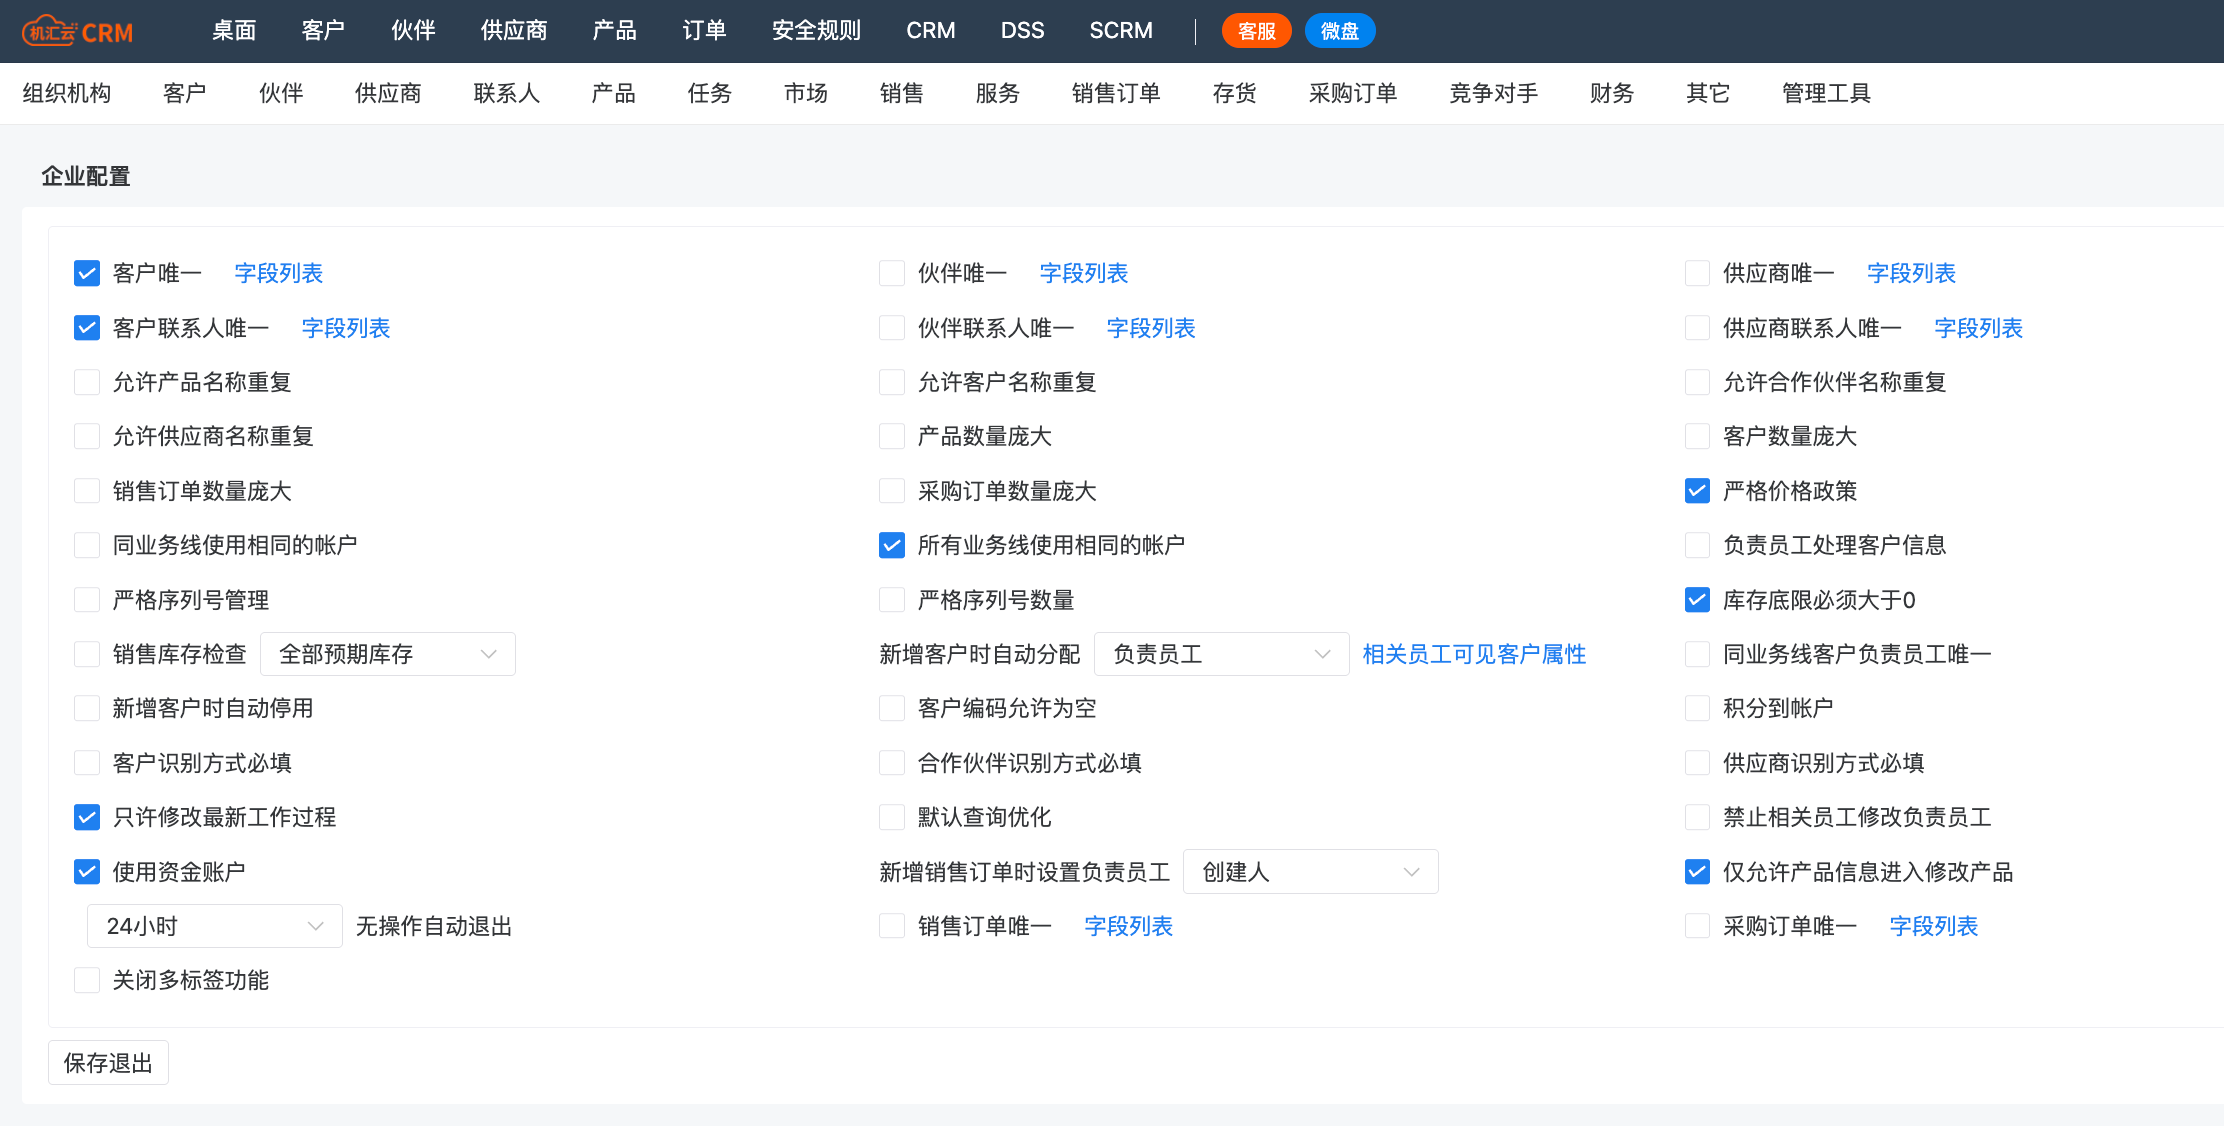Enable 严格序列号管理 checkbox

[87, 600]
